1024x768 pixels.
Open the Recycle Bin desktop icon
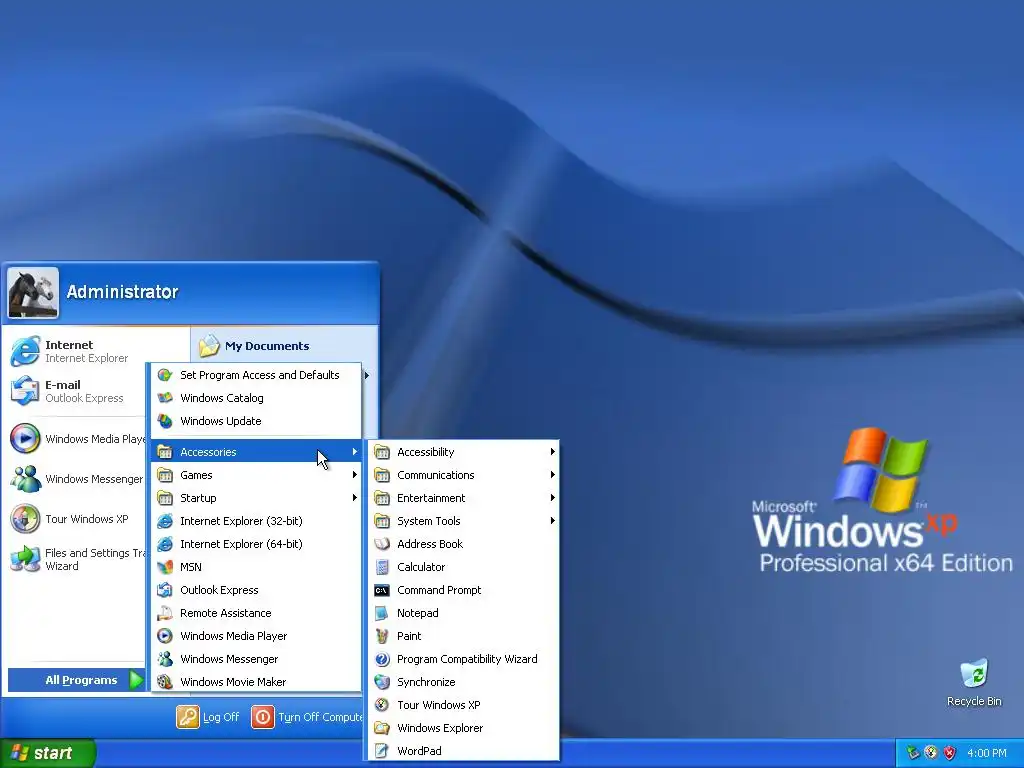click(x=974, y=683)
